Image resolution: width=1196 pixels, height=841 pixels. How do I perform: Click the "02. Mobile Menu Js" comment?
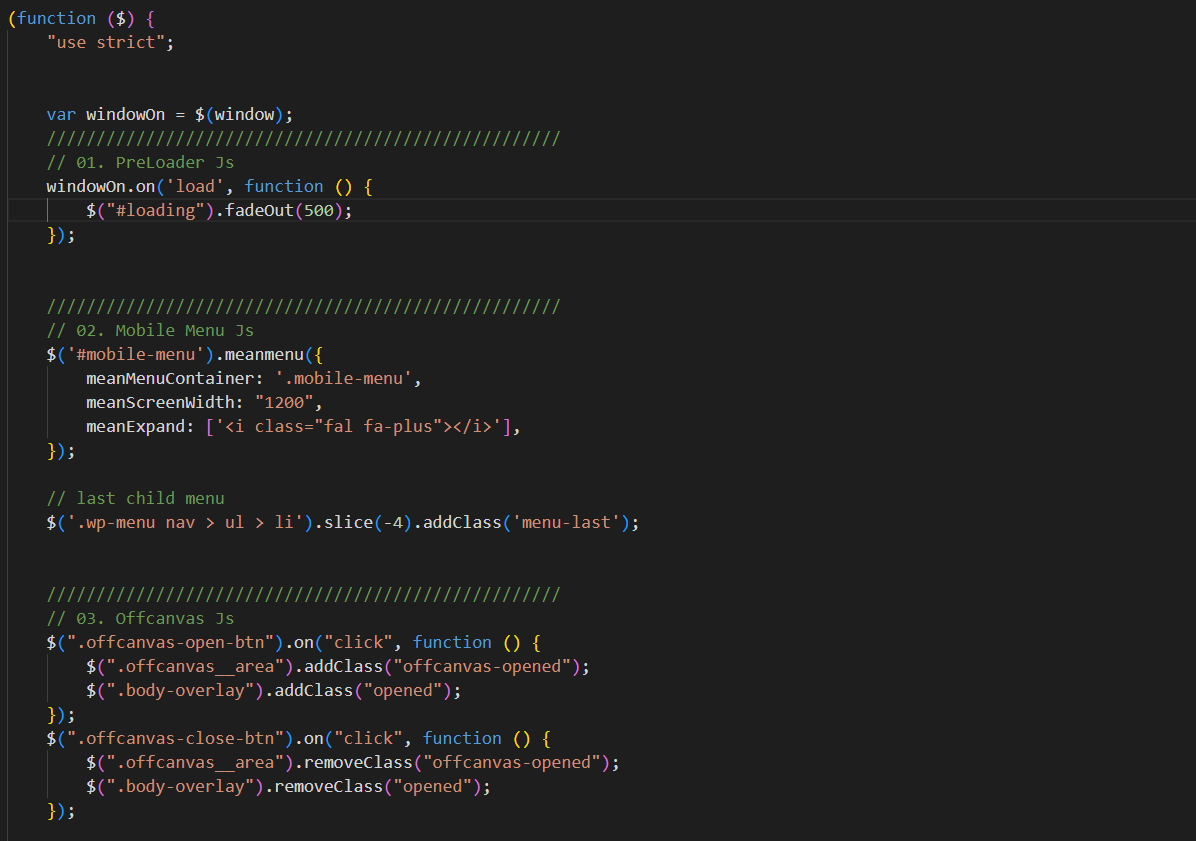[x=150, y=330]
